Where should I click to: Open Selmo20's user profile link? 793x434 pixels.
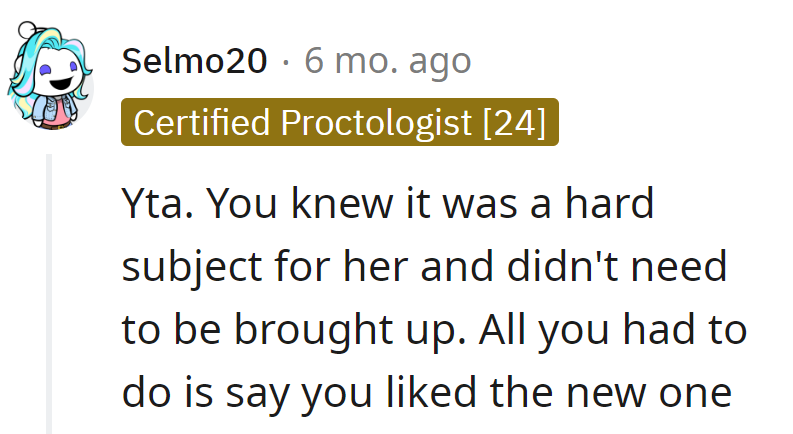click(195, 61)
